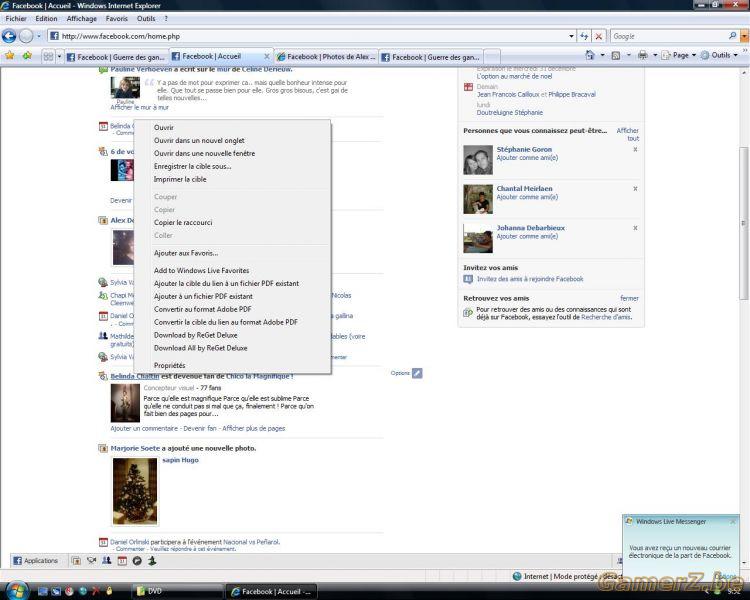Click the browser Forward arrow button
This screenshot has height=600, width=750.
[x=26, y=36]
